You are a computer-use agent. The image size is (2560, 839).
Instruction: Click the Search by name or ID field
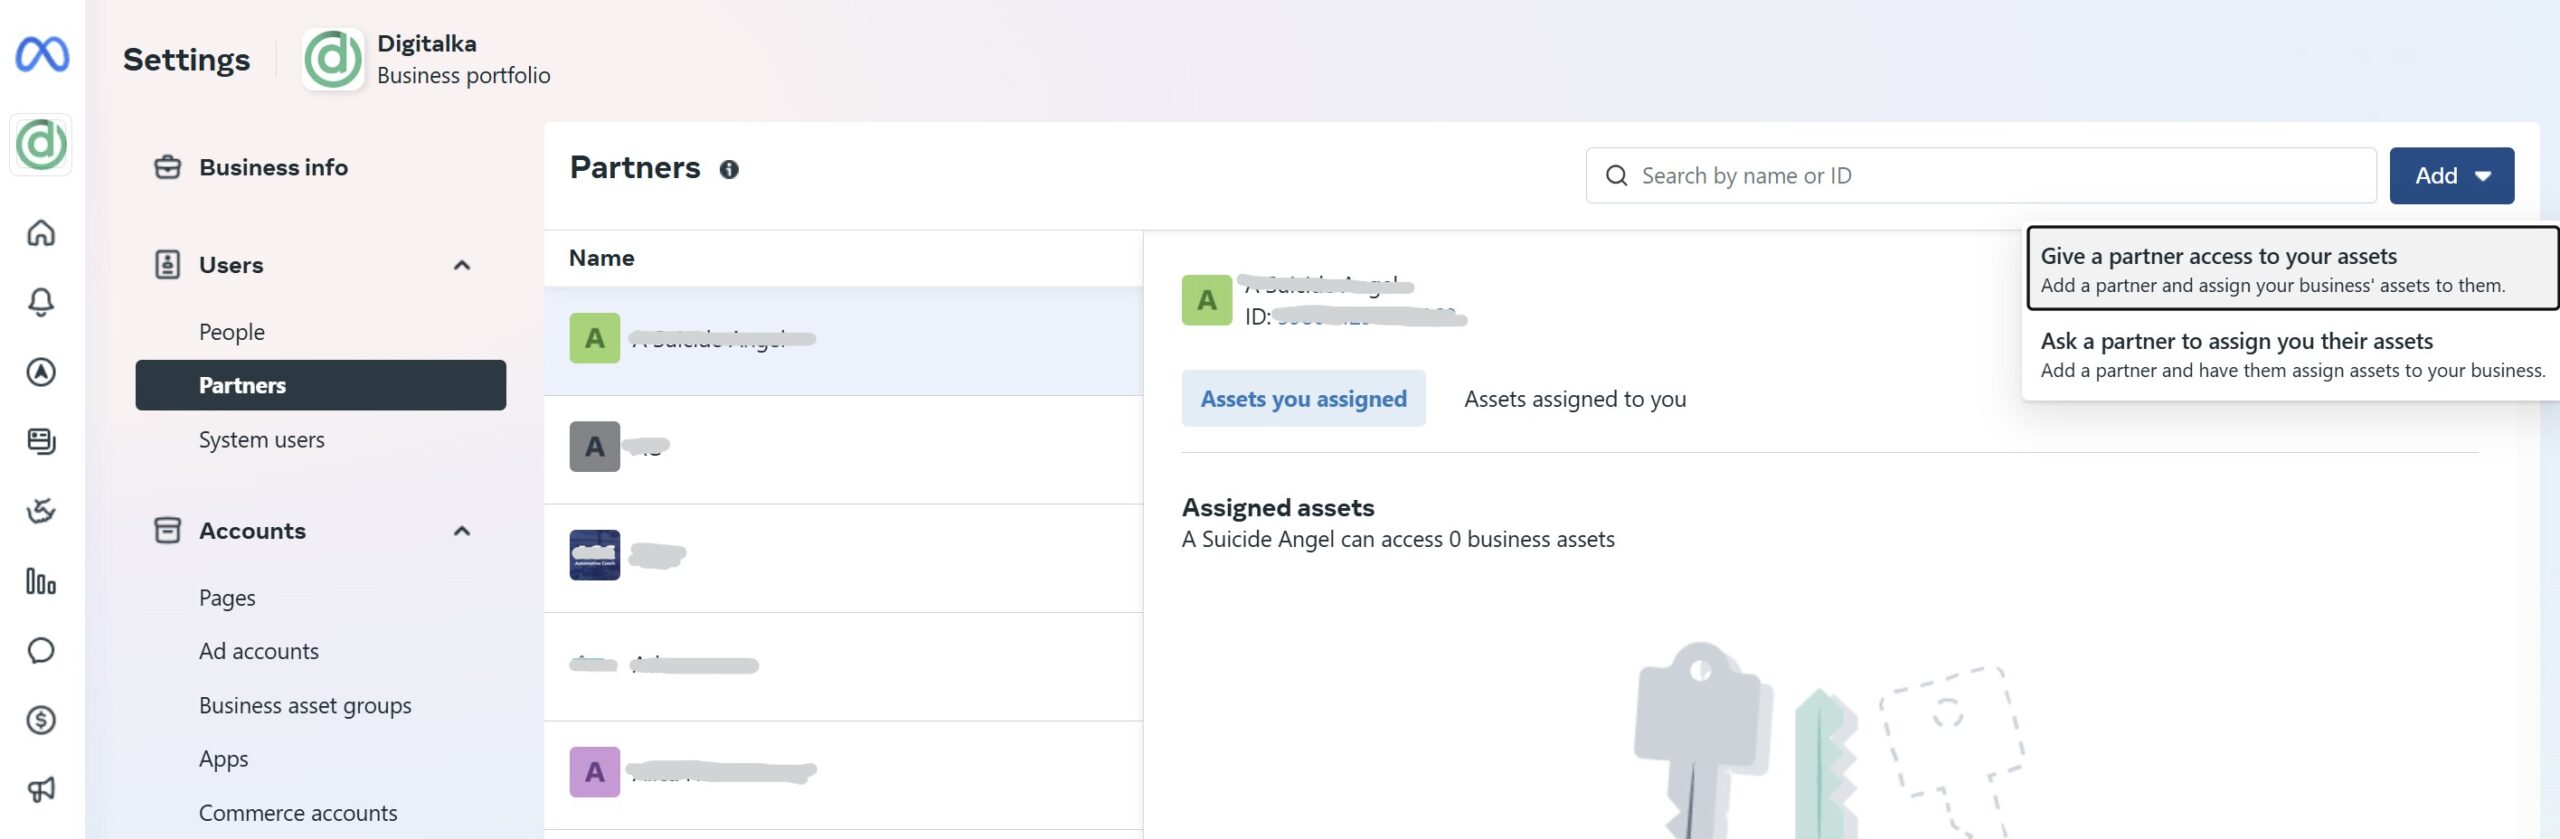[1980, 176]
